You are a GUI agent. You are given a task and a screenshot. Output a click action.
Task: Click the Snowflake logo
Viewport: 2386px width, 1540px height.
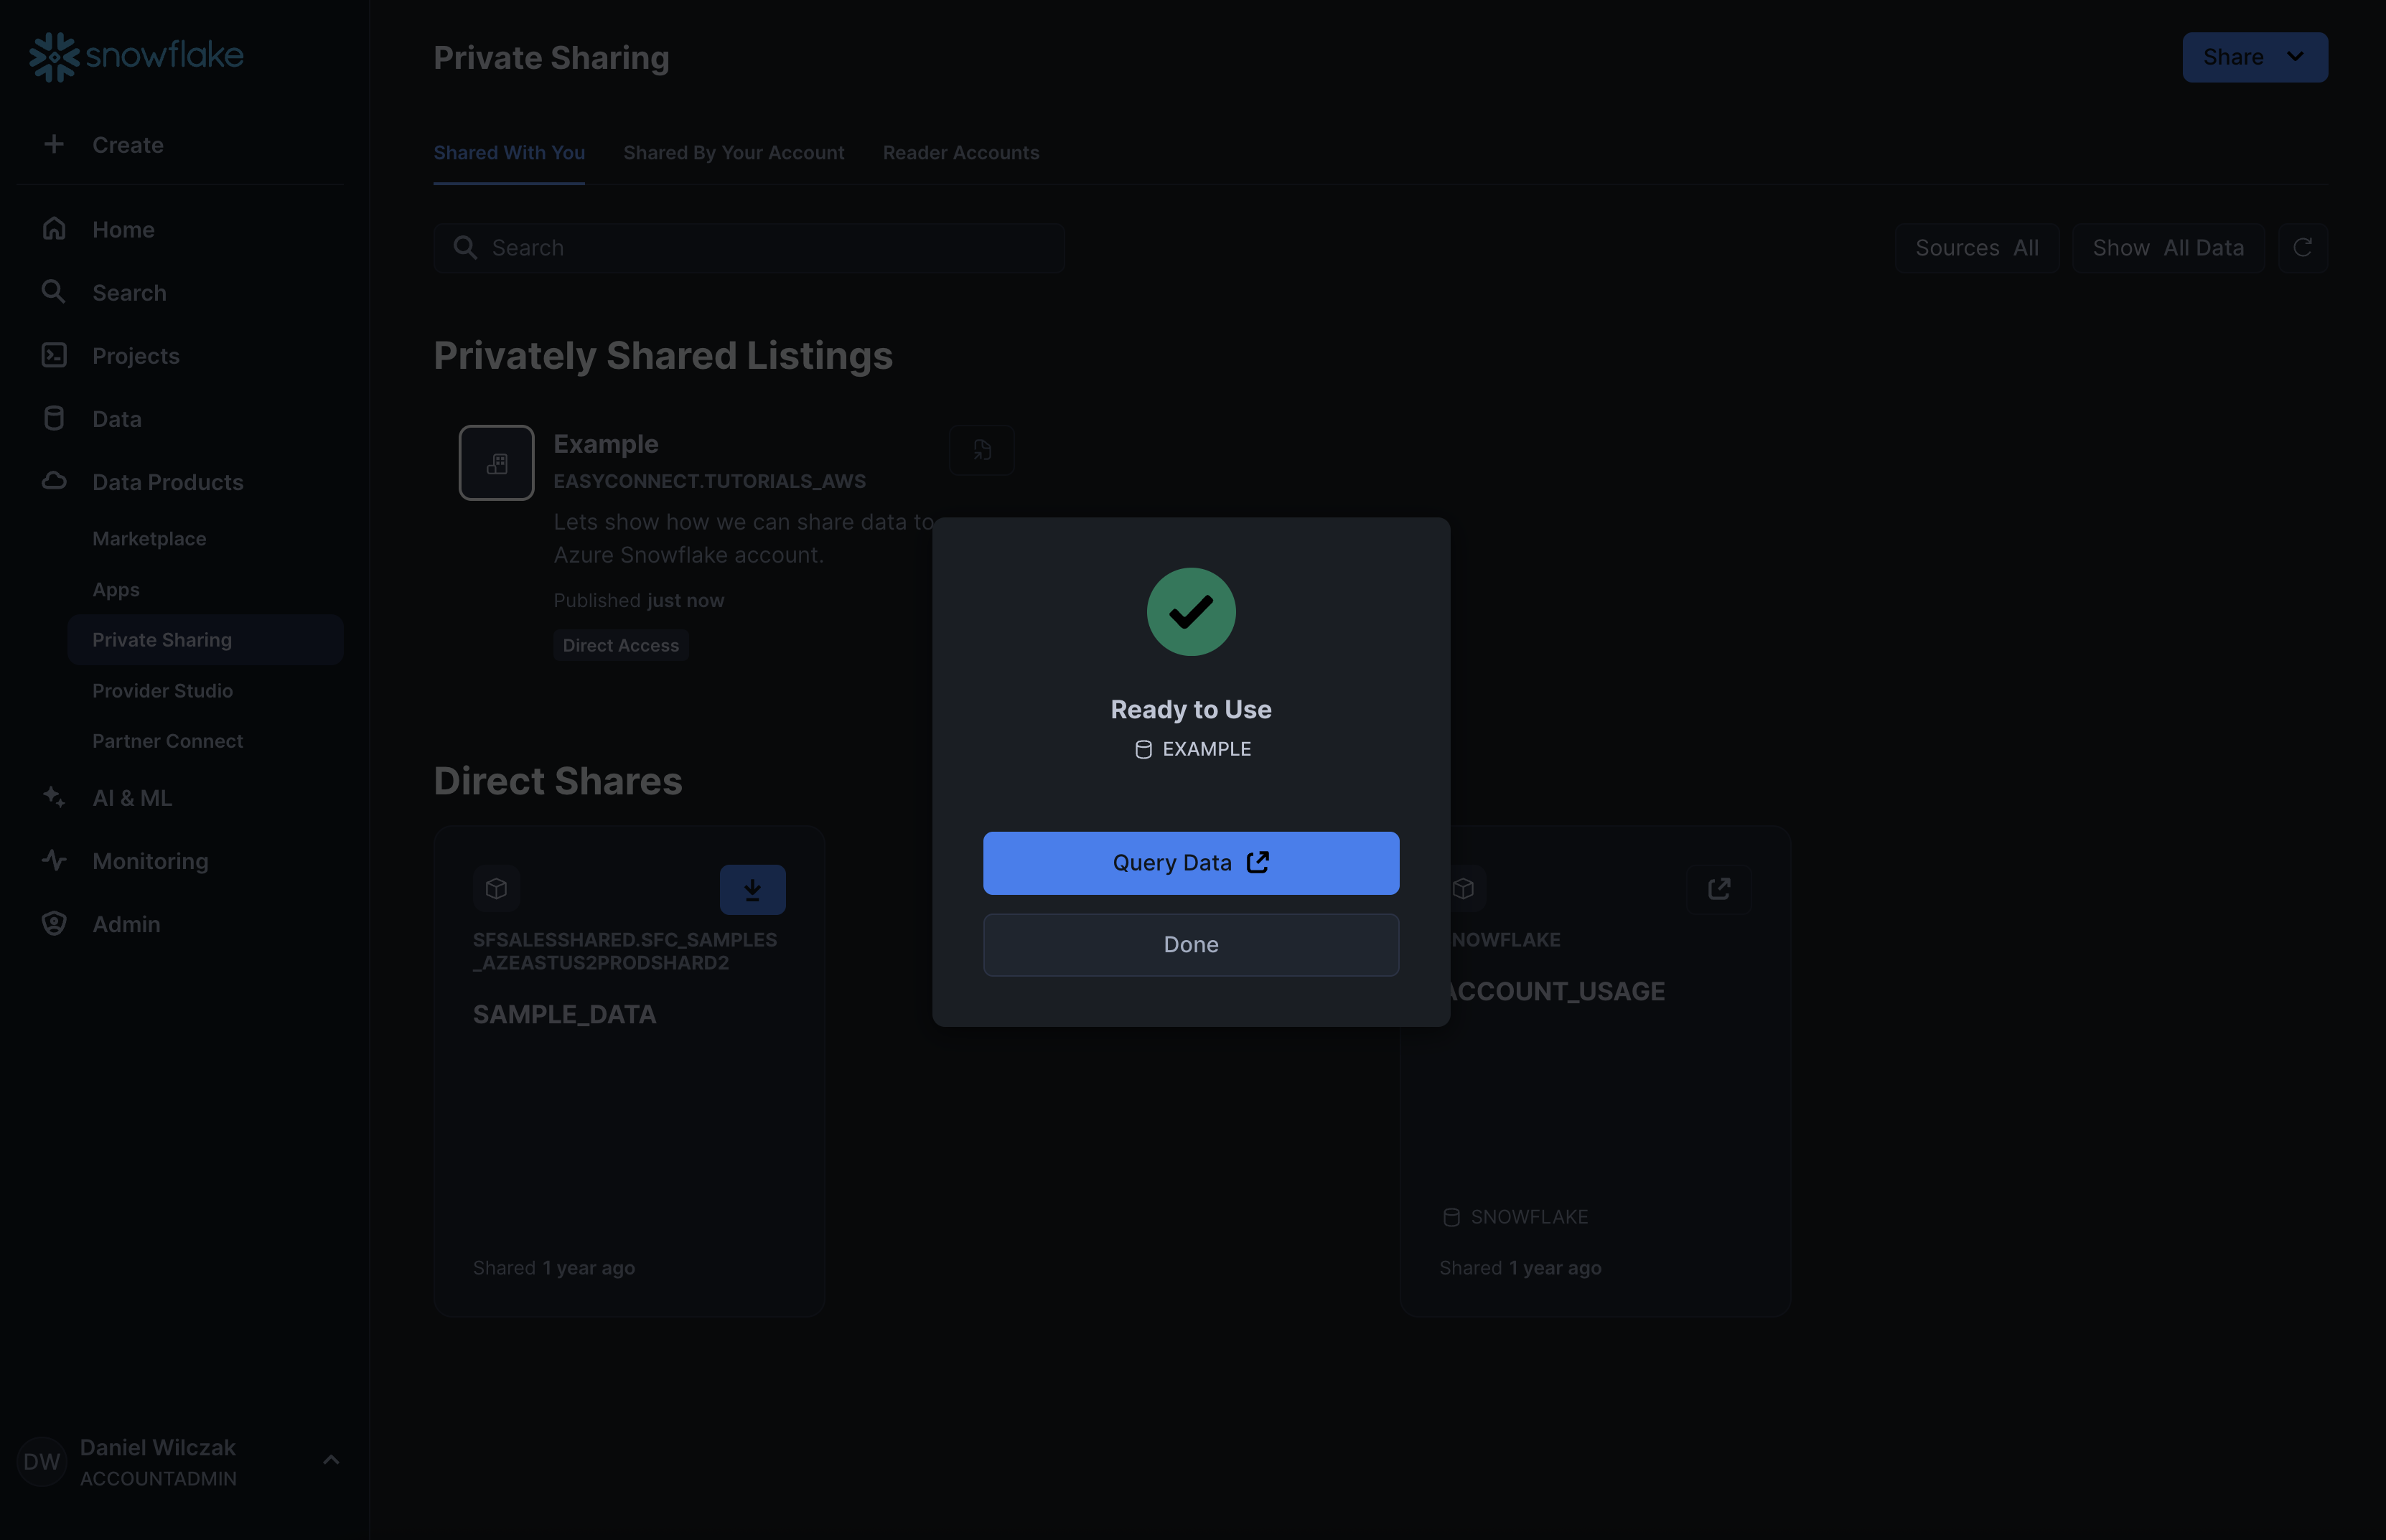click(x=136, y=56)
